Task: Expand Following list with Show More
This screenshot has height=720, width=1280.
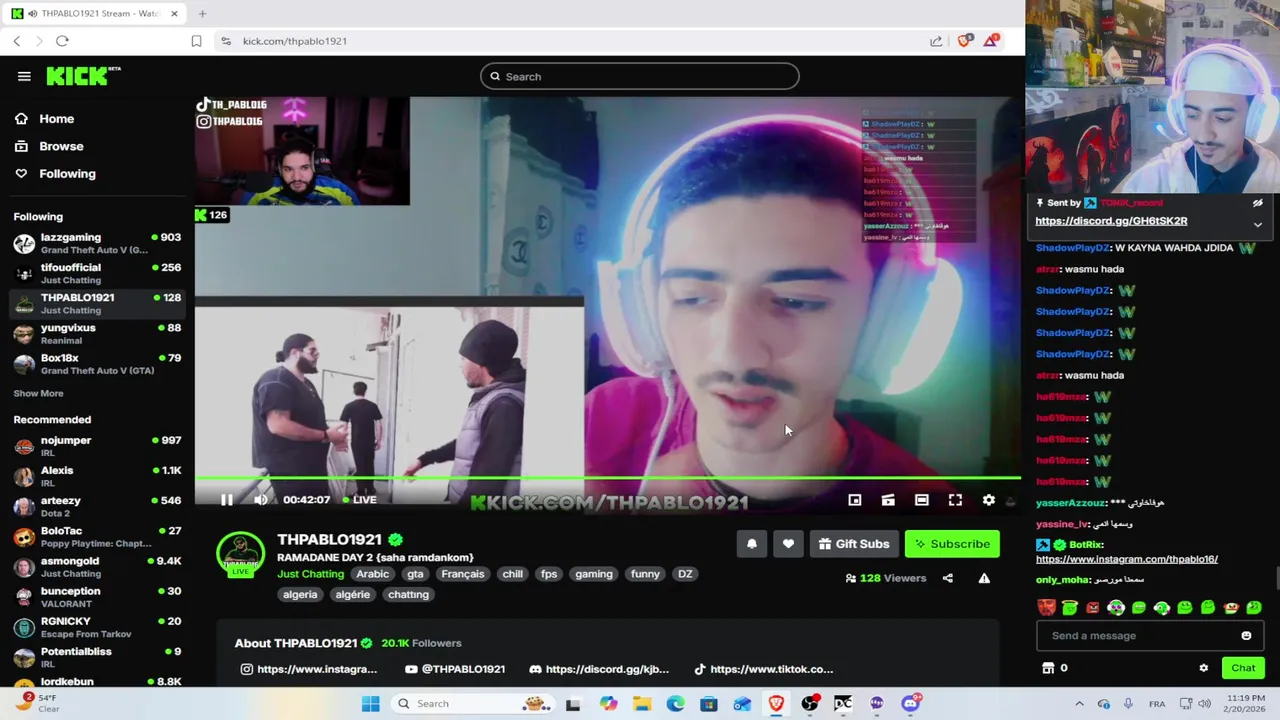Action: click(38, 393)
